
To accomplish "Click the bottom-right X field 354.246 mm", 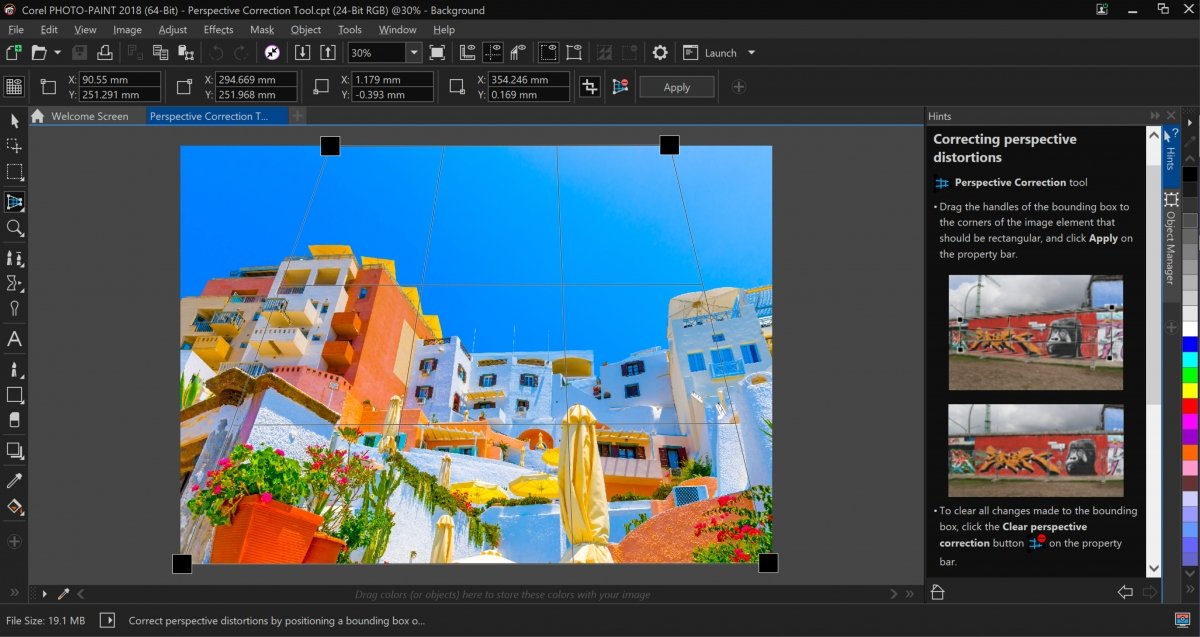I will (529, 79).
